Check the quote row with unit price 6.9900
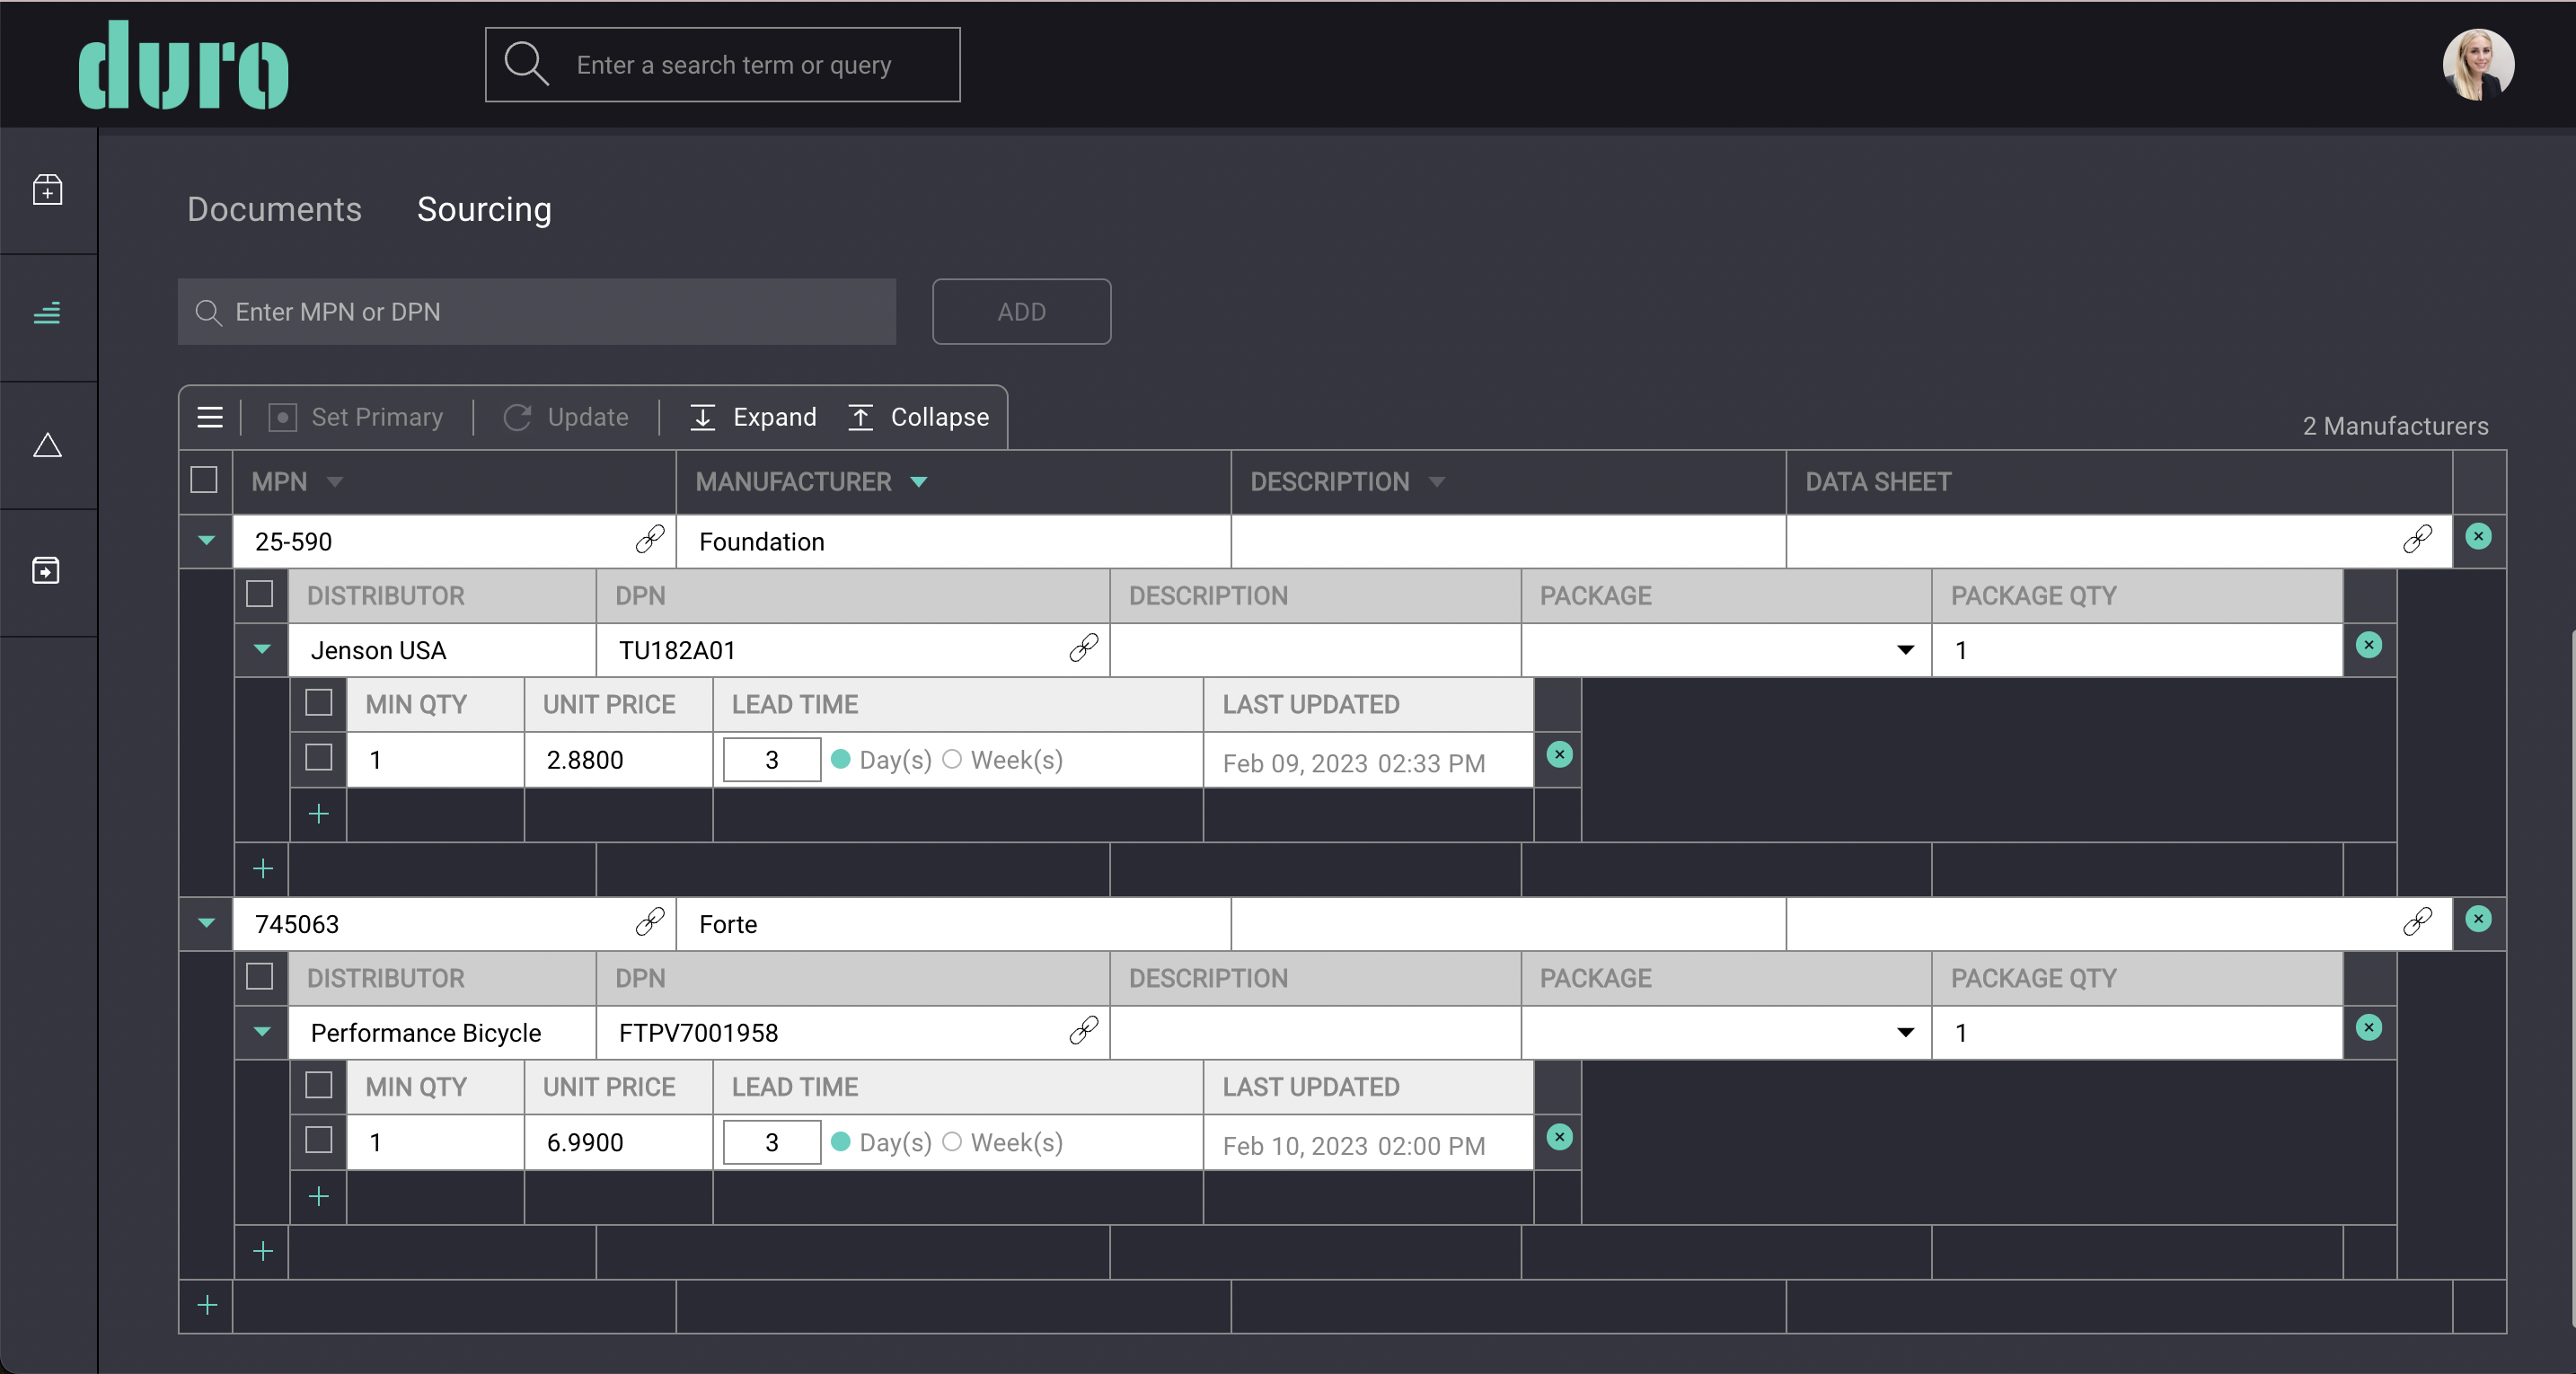The height and width of the screenshot is (1374, 2576). coord(319,1140)
